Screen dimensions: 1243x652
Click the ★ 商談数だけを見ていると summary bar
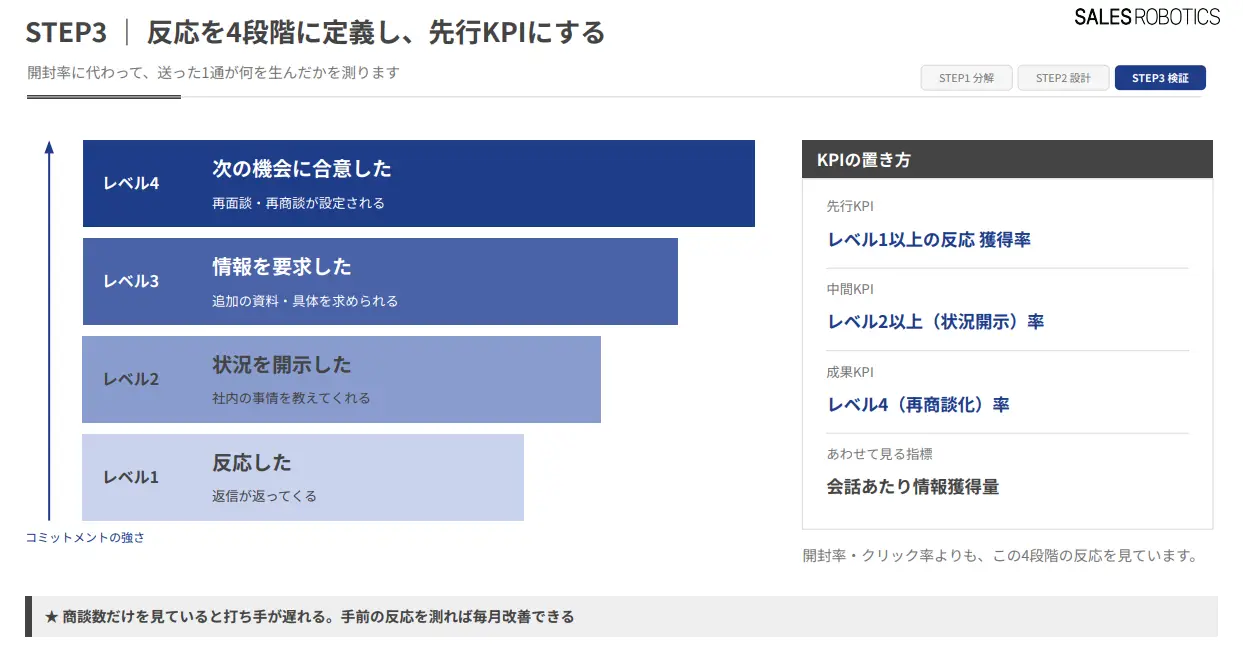[621, 617]
